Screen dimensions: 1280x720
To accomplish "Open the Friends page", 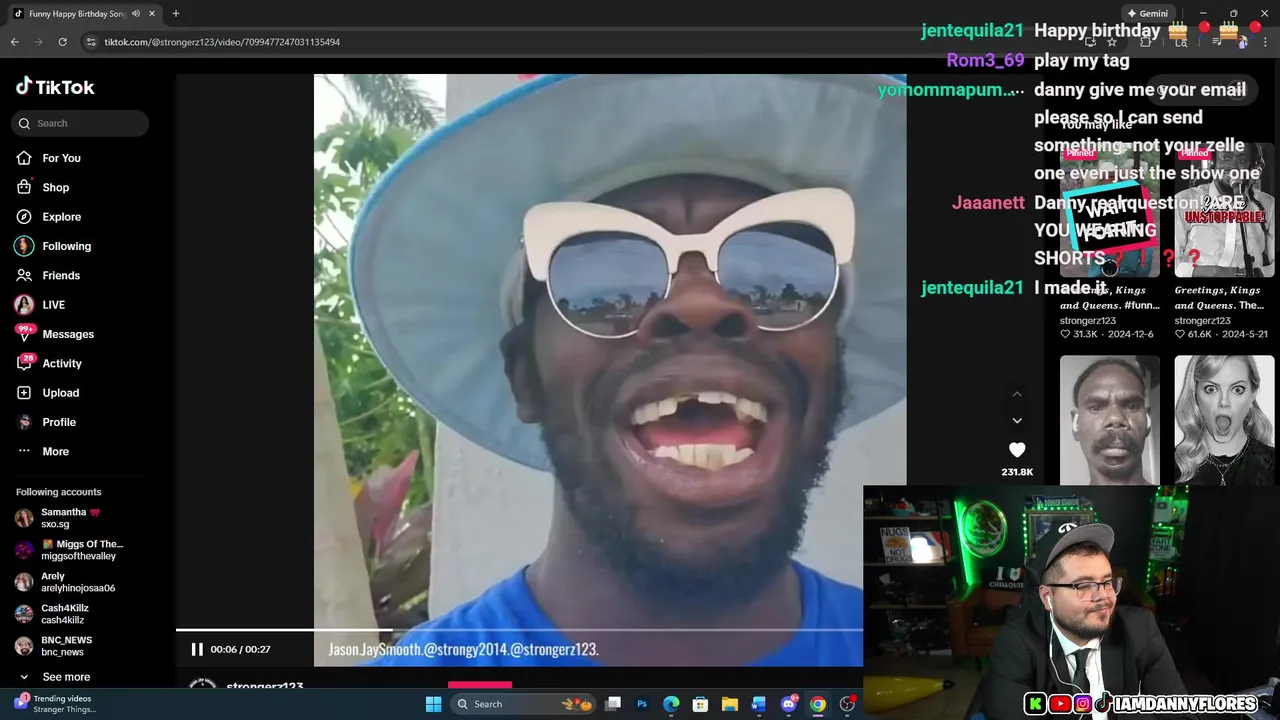I will click(x=61, y=275).
